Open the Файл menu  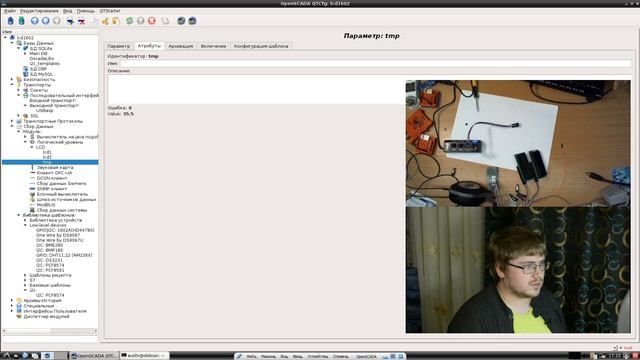point(10,11)
